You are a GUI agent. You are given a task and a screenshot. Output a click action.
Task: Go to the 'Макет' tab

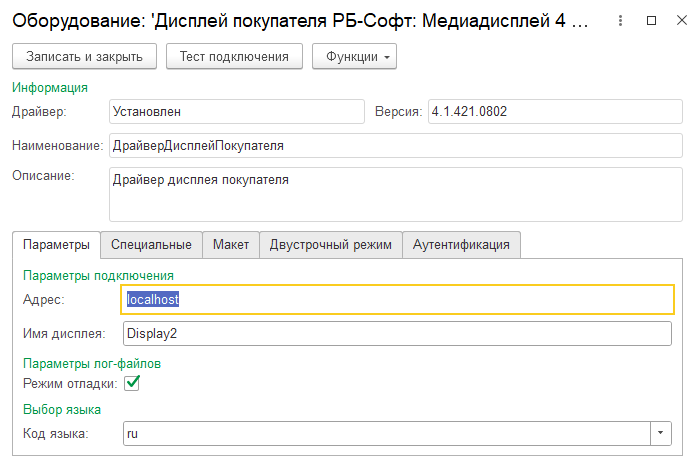click(x=231, y=245)
